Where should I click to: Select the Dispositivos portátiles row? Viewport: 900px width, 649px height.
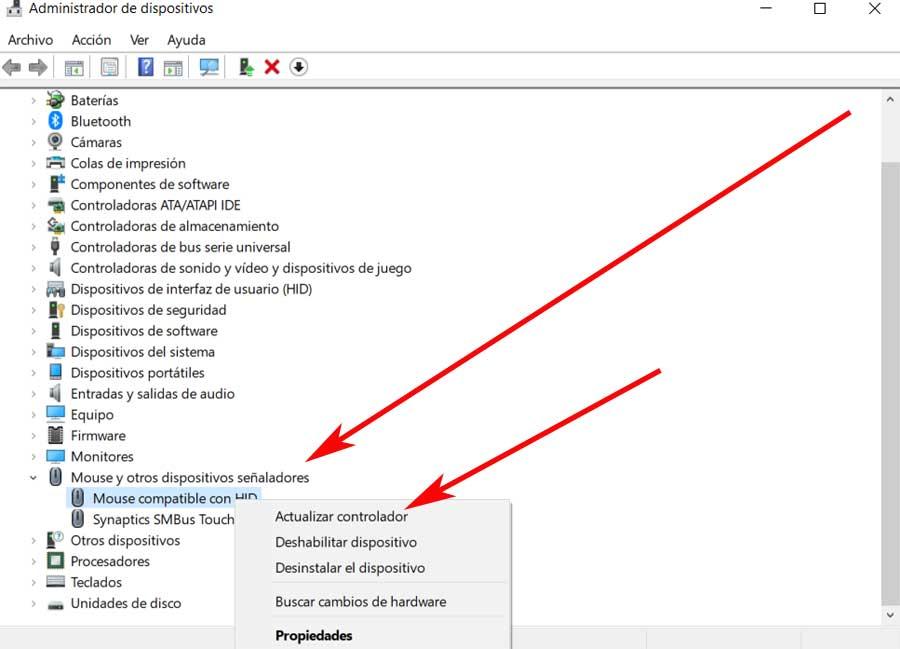coord(137,372)
